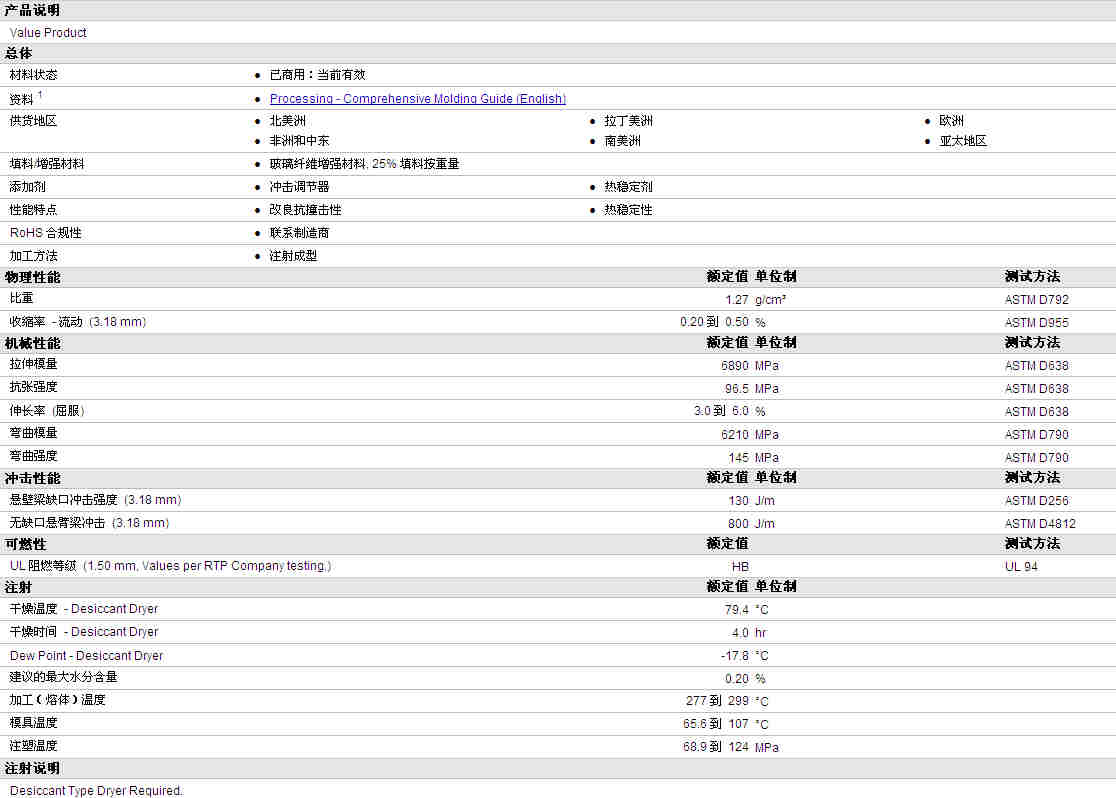
Task: Click the '伸长率 (屈服)' row label
Action: click(x=47, y=411)
